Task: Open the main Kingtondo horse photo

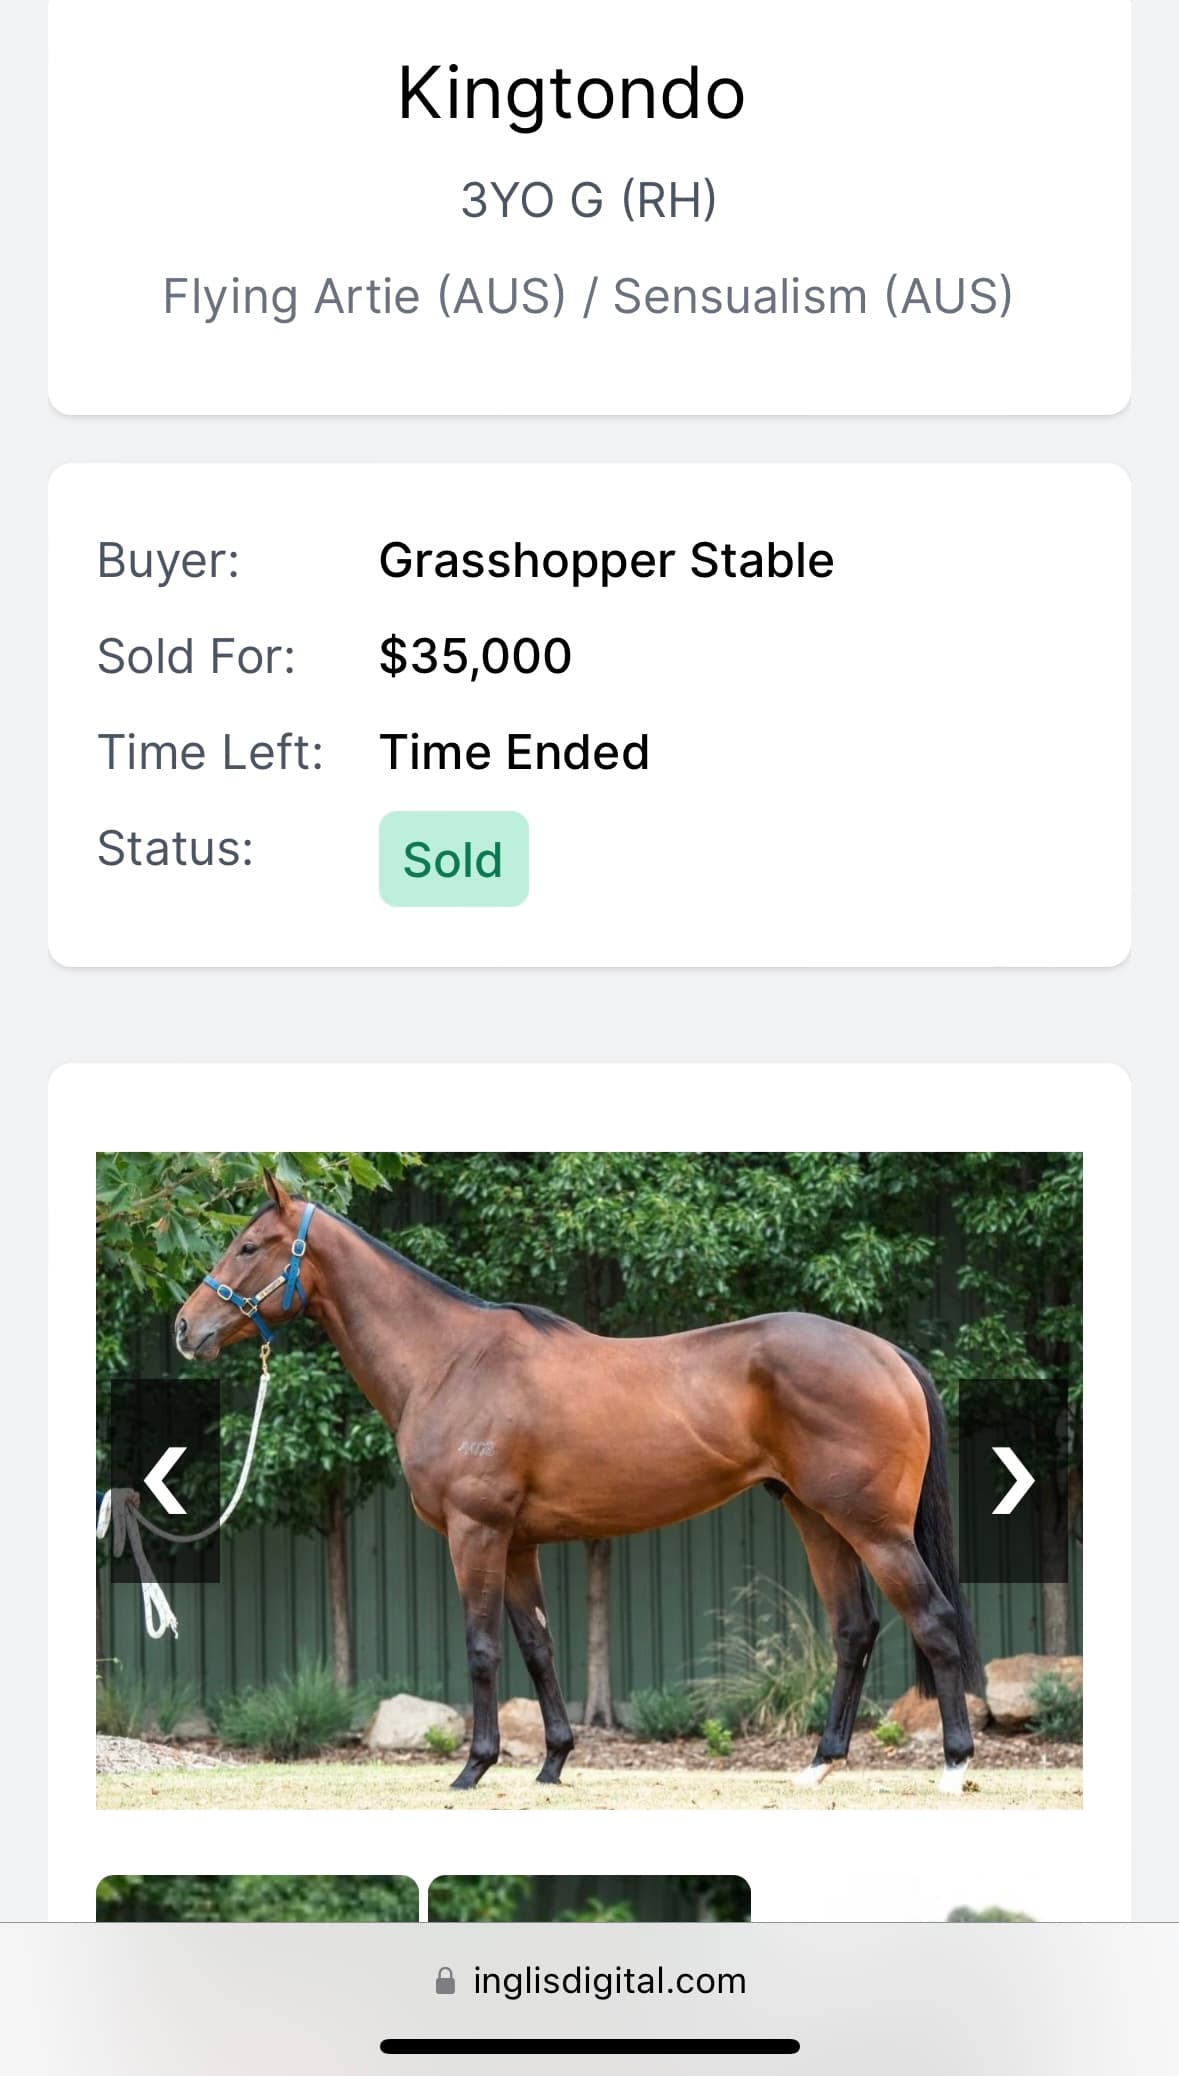Action: 589,1480
